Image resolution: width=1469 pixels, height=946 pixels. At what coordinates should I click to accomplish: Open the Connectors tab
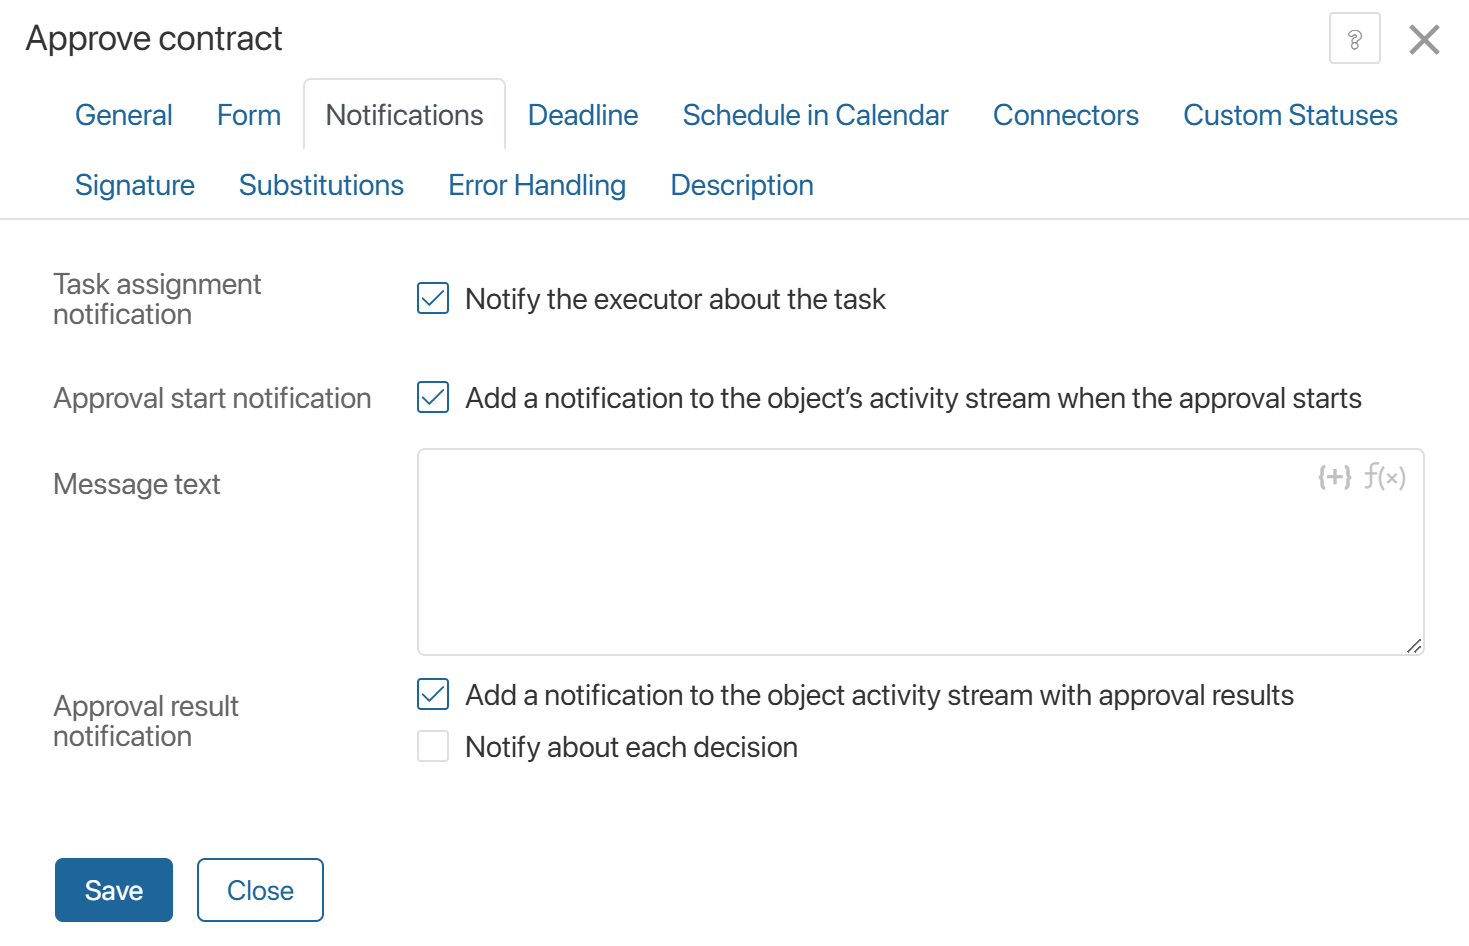(x=1065, y=116)
